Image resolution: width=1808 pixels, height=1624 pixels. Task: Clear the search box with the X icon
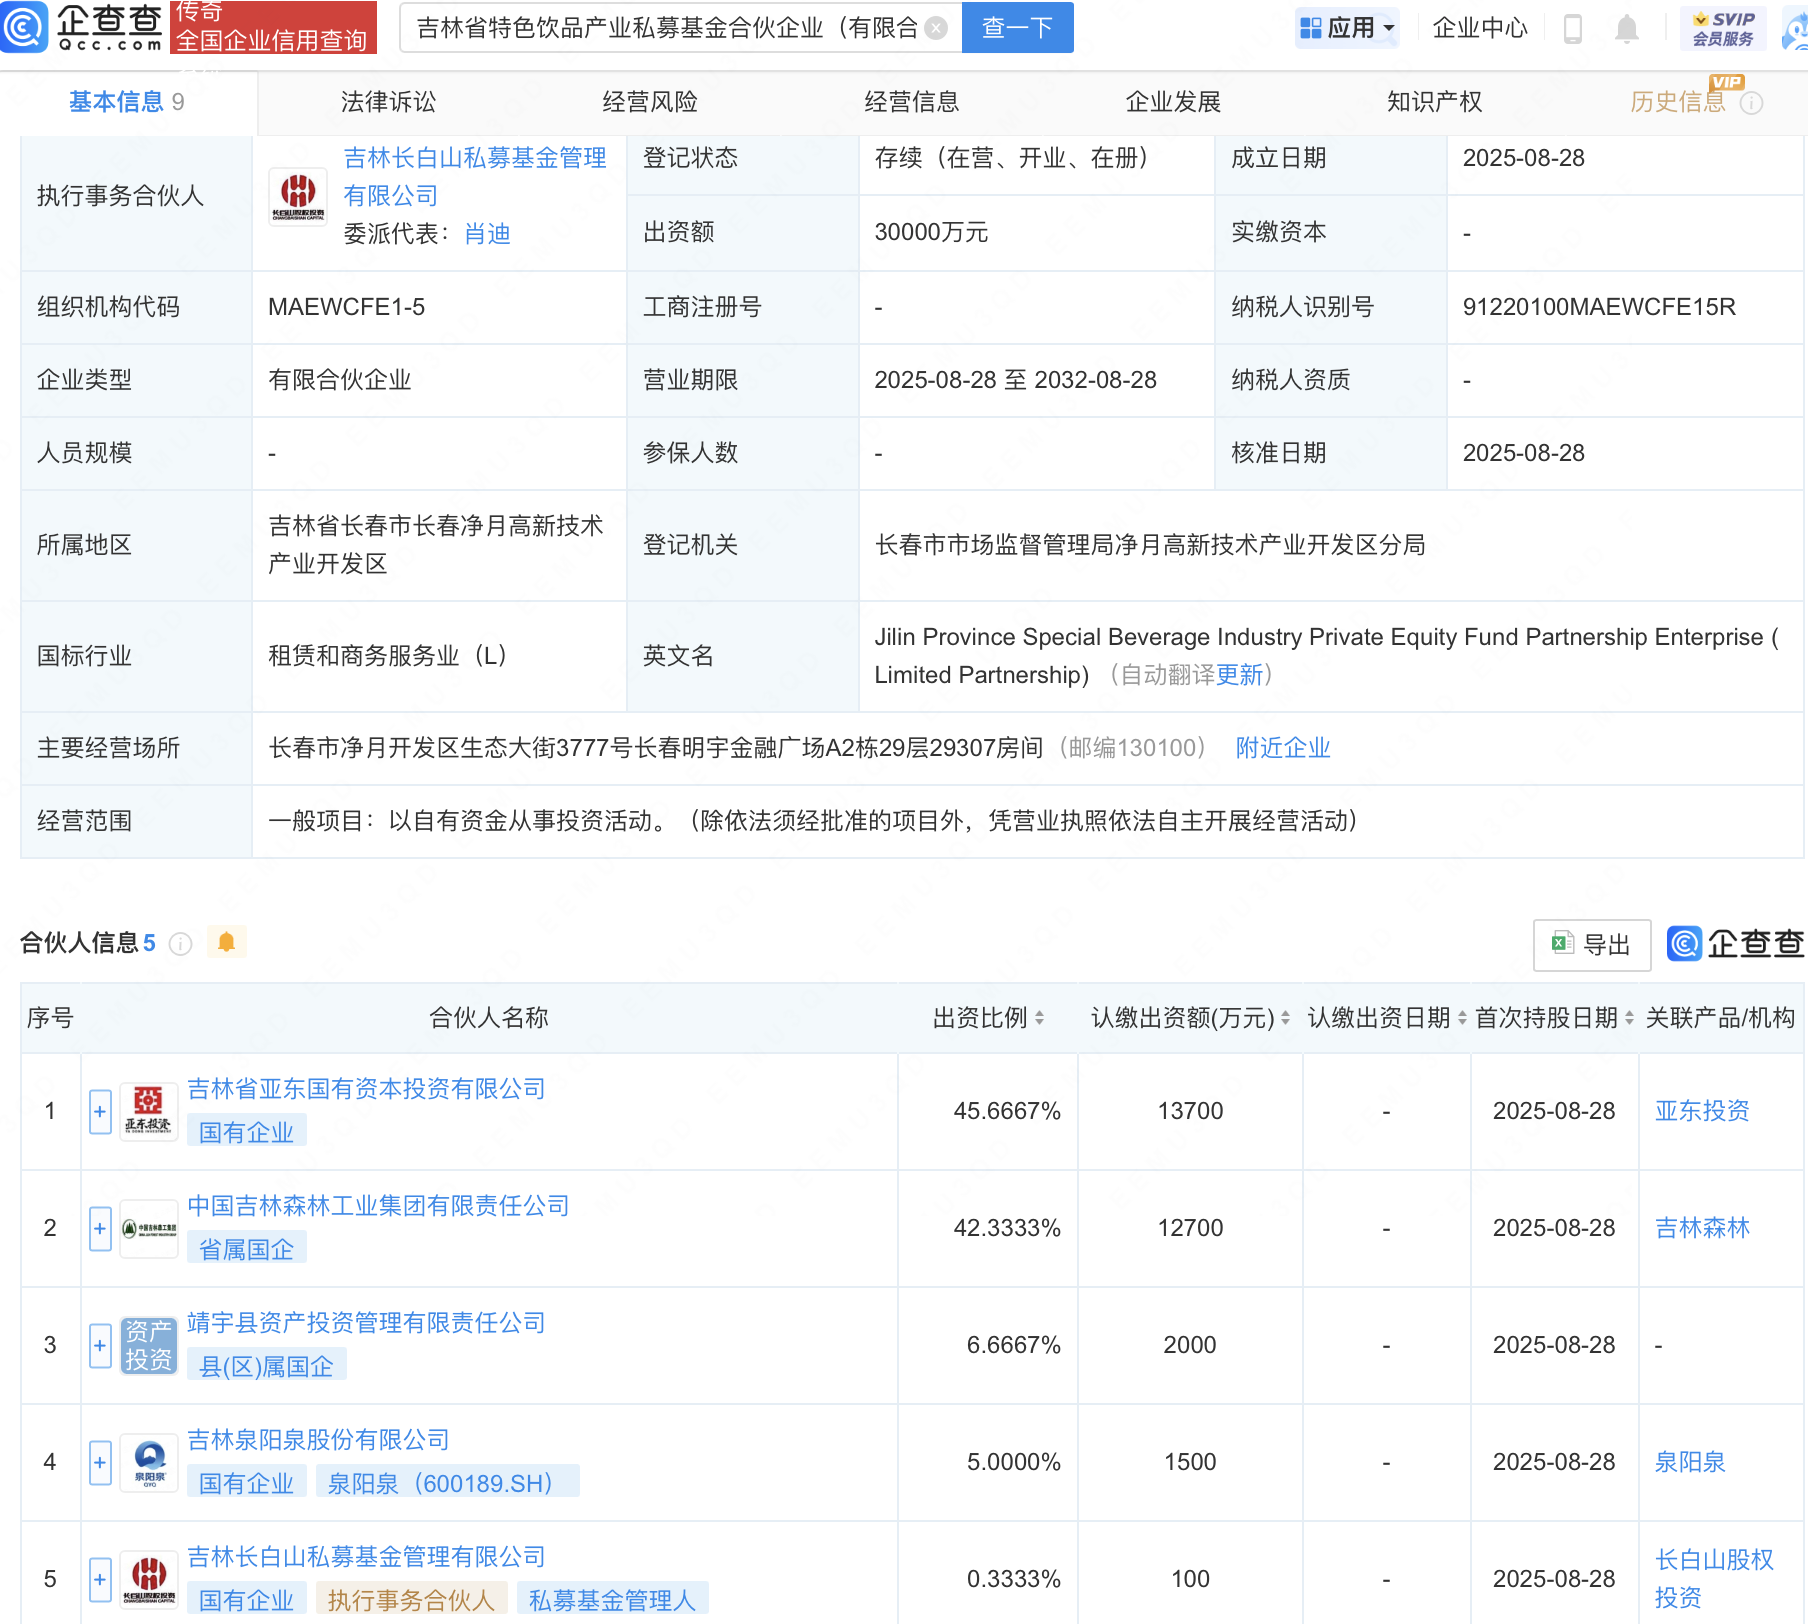936,28
